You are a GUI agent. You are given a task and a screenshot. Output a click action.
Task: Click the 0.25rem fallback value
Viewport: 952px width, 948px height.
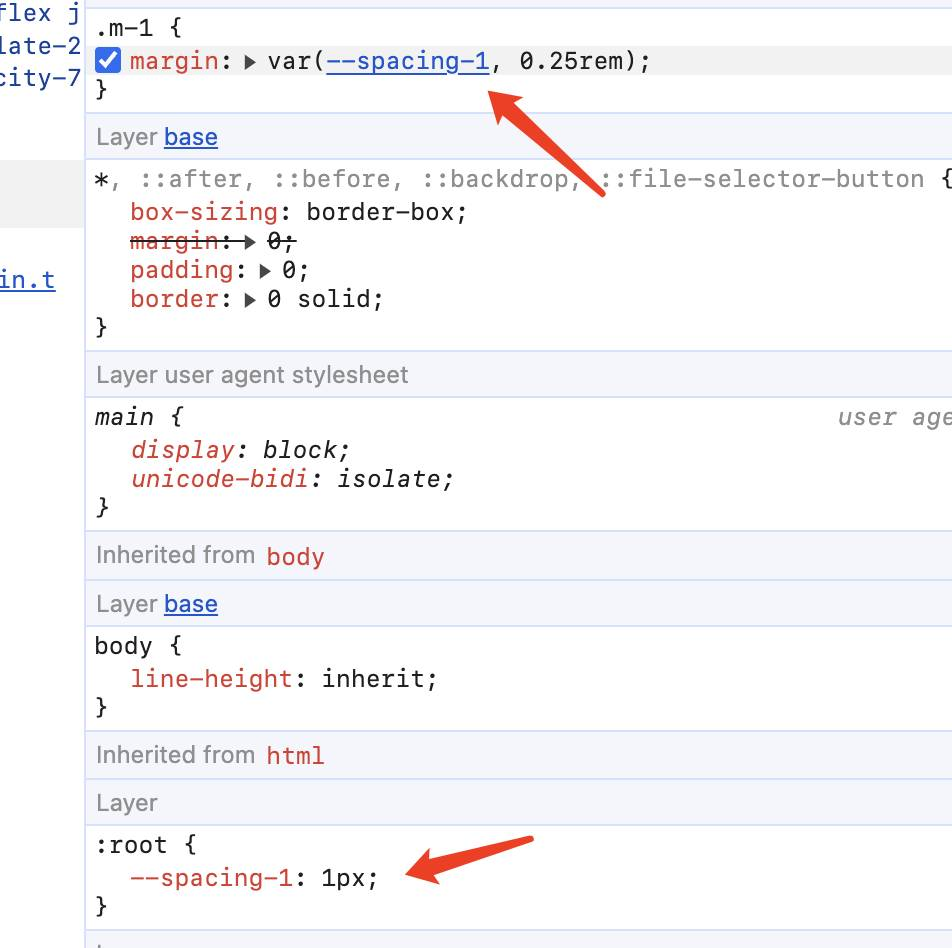(571, 61)
